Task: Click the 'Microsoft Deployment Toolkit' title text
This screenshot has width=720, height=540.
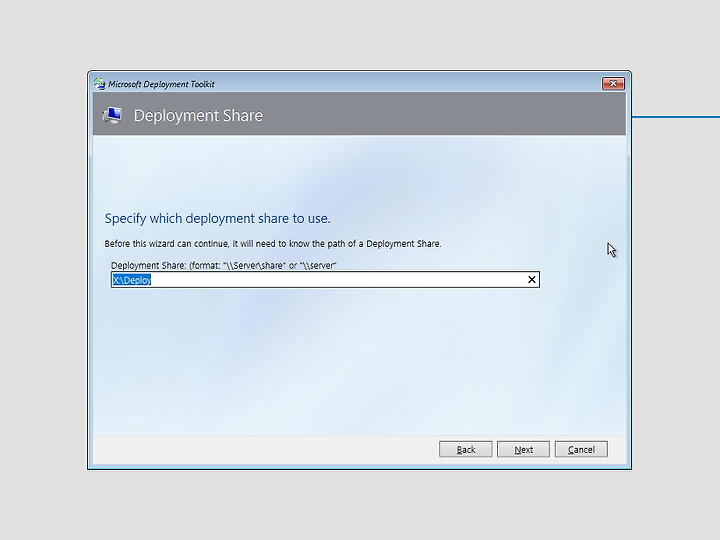Action: tap(161, 84)
